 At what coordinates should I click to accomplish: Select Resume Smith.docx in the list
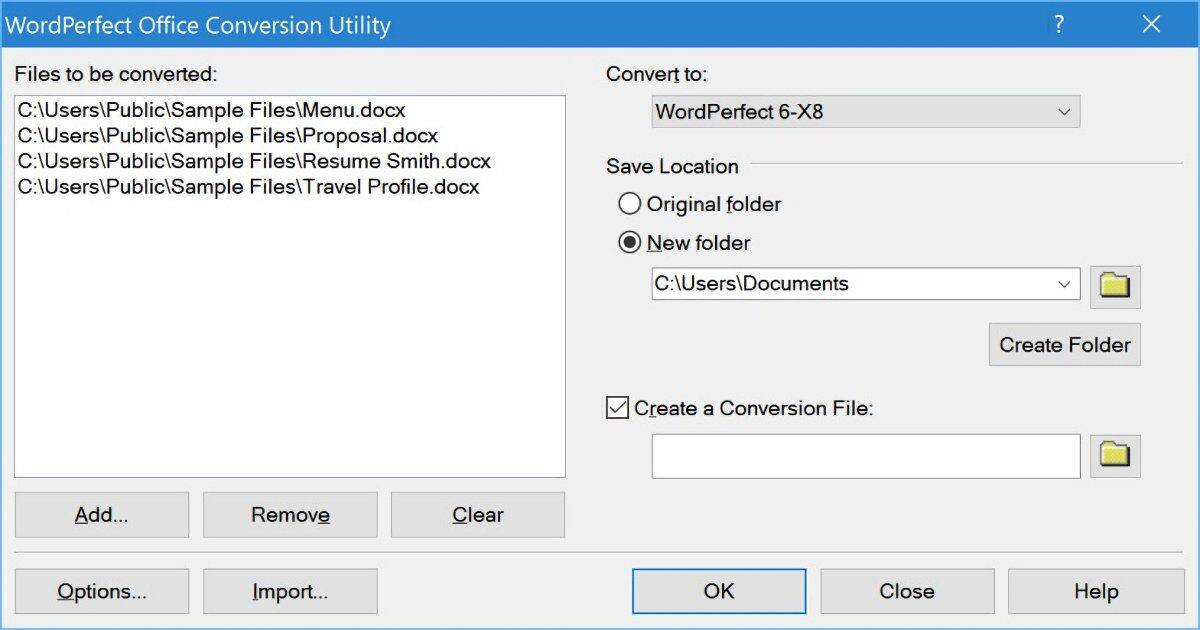(x=254, y=161)
